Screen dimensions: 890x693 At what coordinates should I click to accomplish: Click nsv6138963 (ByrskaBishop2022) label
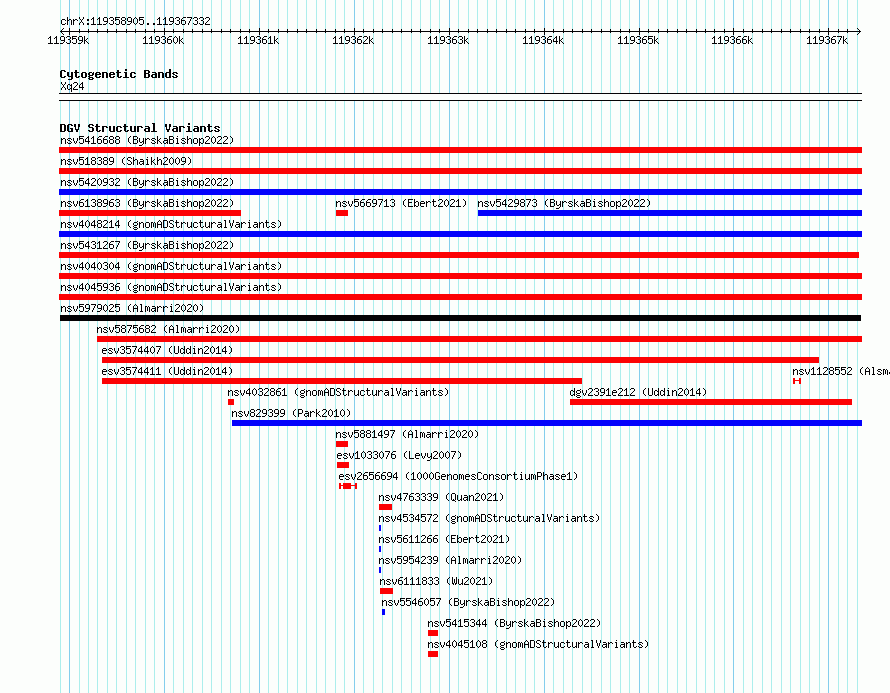[147, 203]
